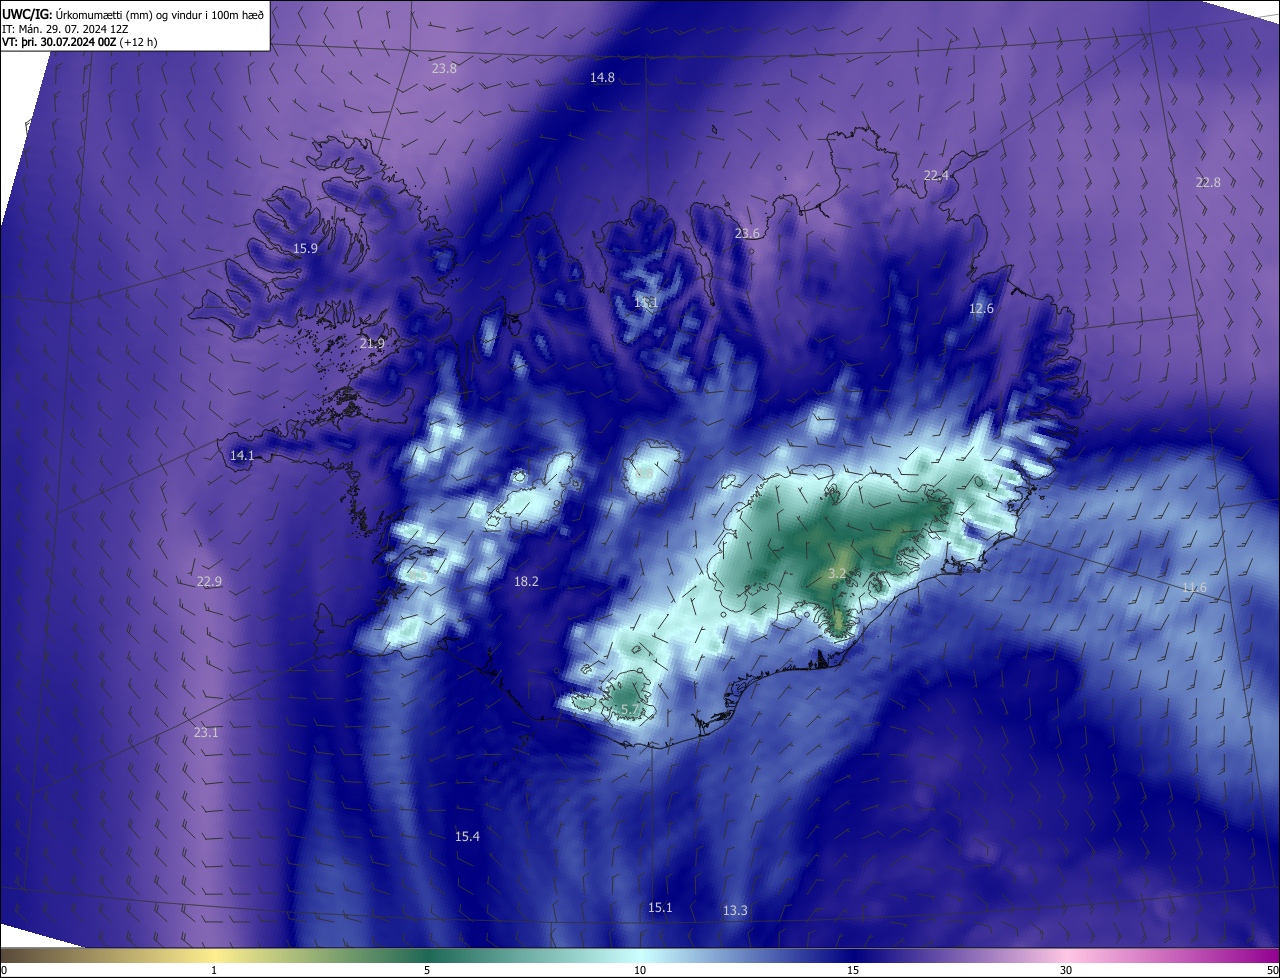1280x978 pixels.
Task: Click the 22.9 value label
Action: tap(209, 582)
